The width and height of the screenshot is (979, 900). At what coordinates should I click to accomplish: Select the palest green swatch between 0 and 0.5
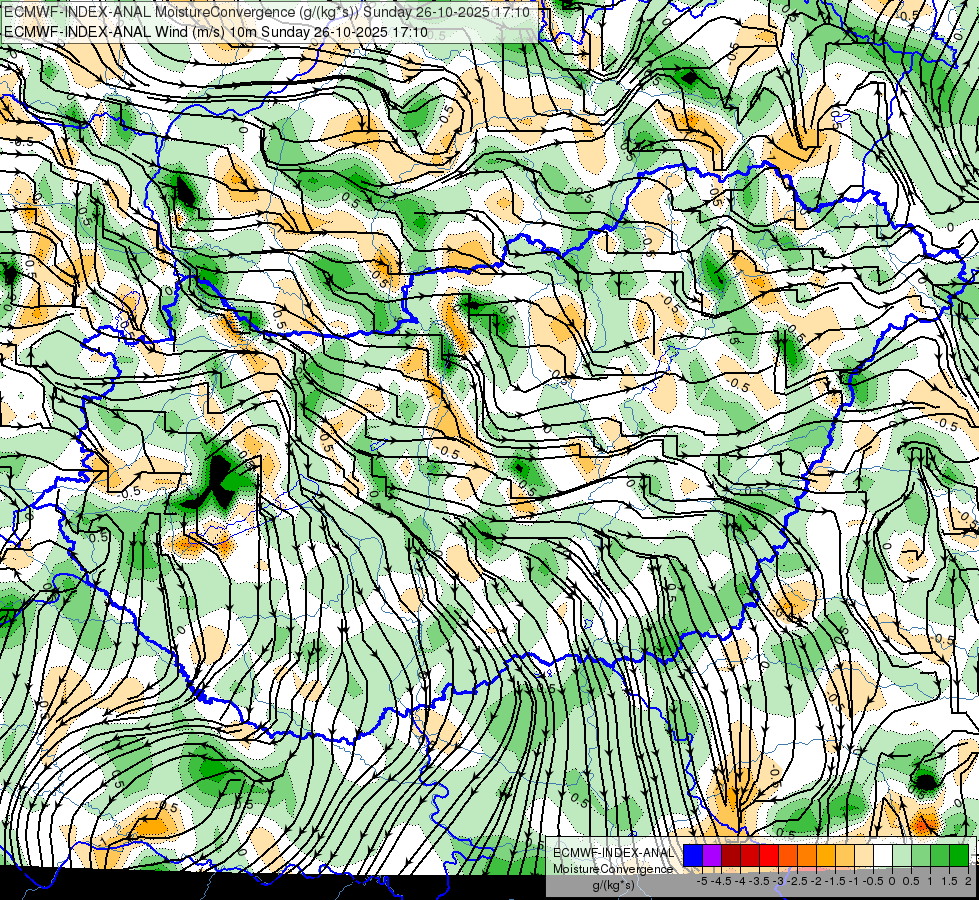click(x=902, y=856)
